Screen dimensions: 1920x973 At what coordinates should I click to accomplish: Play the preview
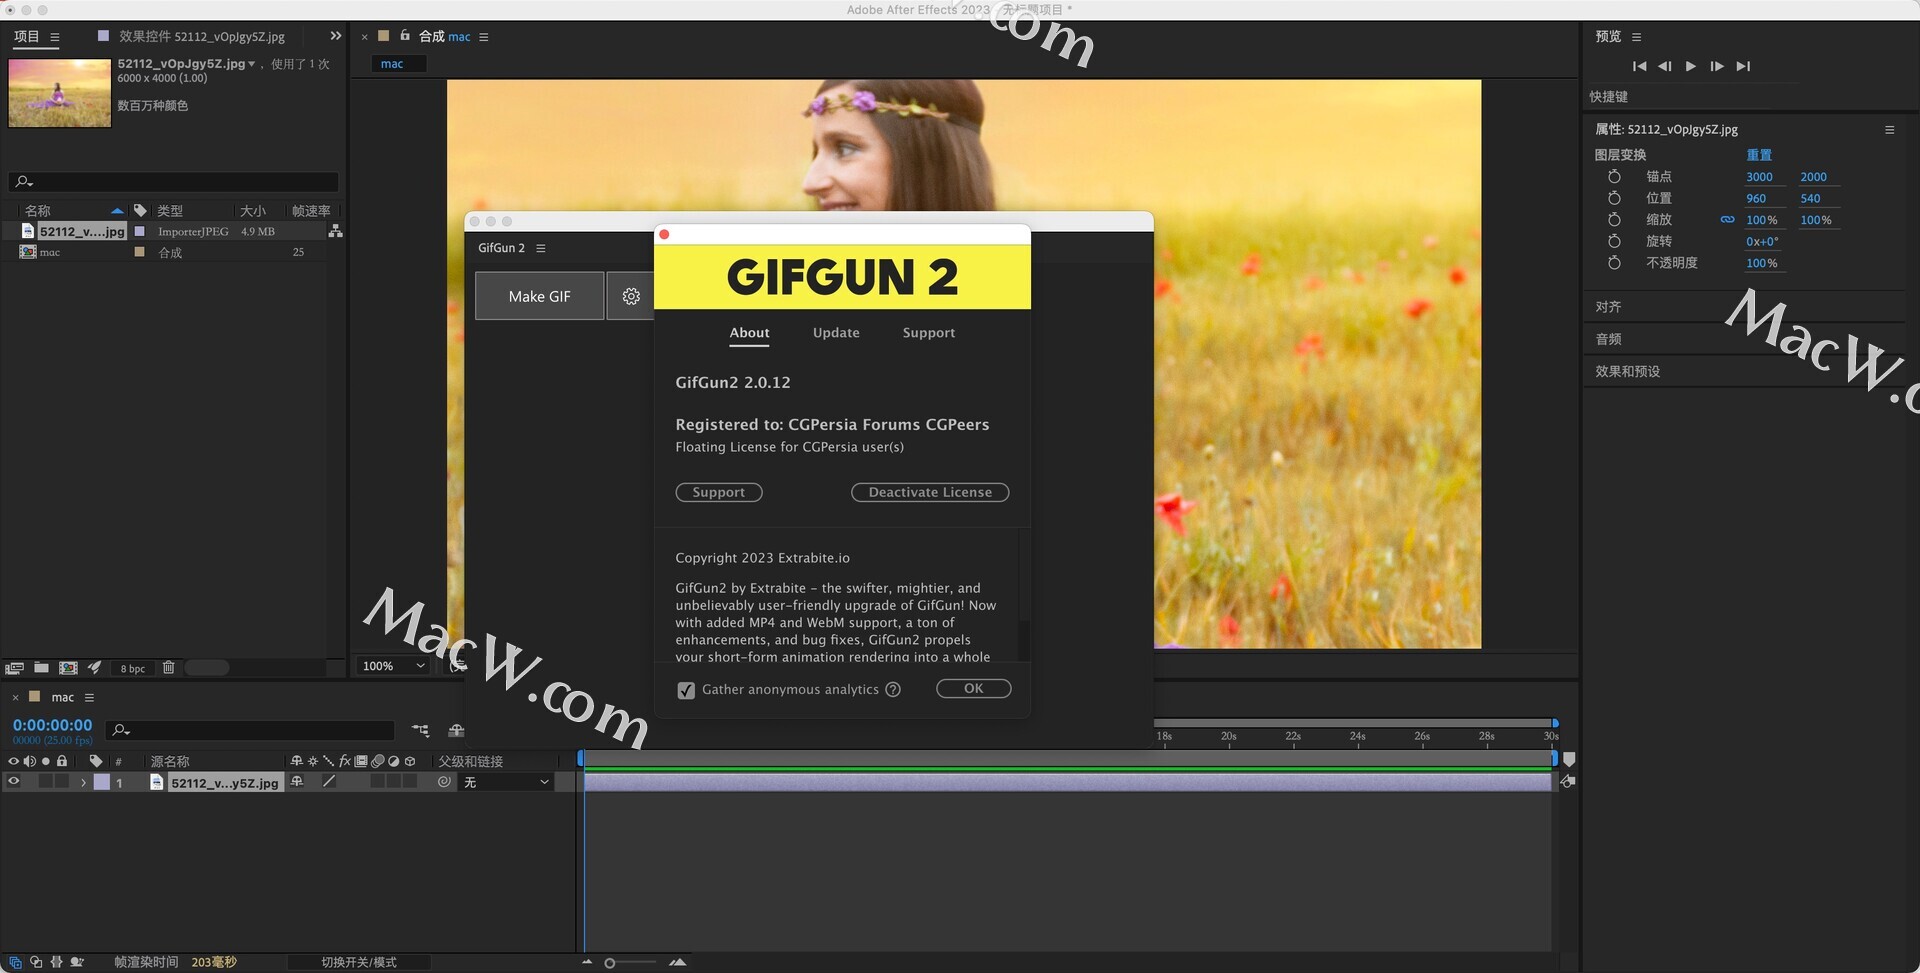click(1691, 66)
